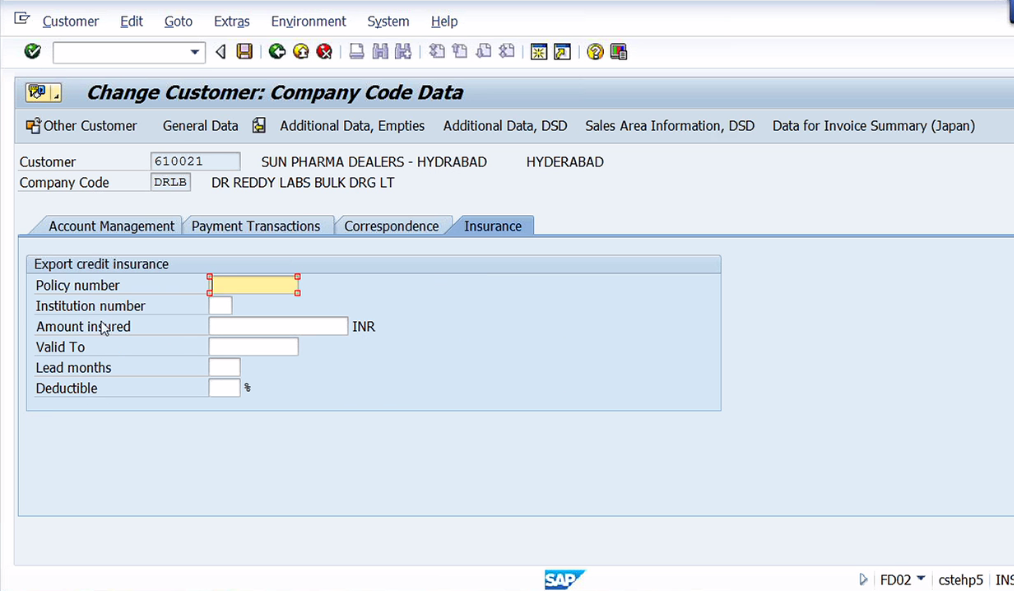The height and width of the screenshot is (591, 1014).
Task: Collapse the command field with the triangle icon
Action: [221, 52]
